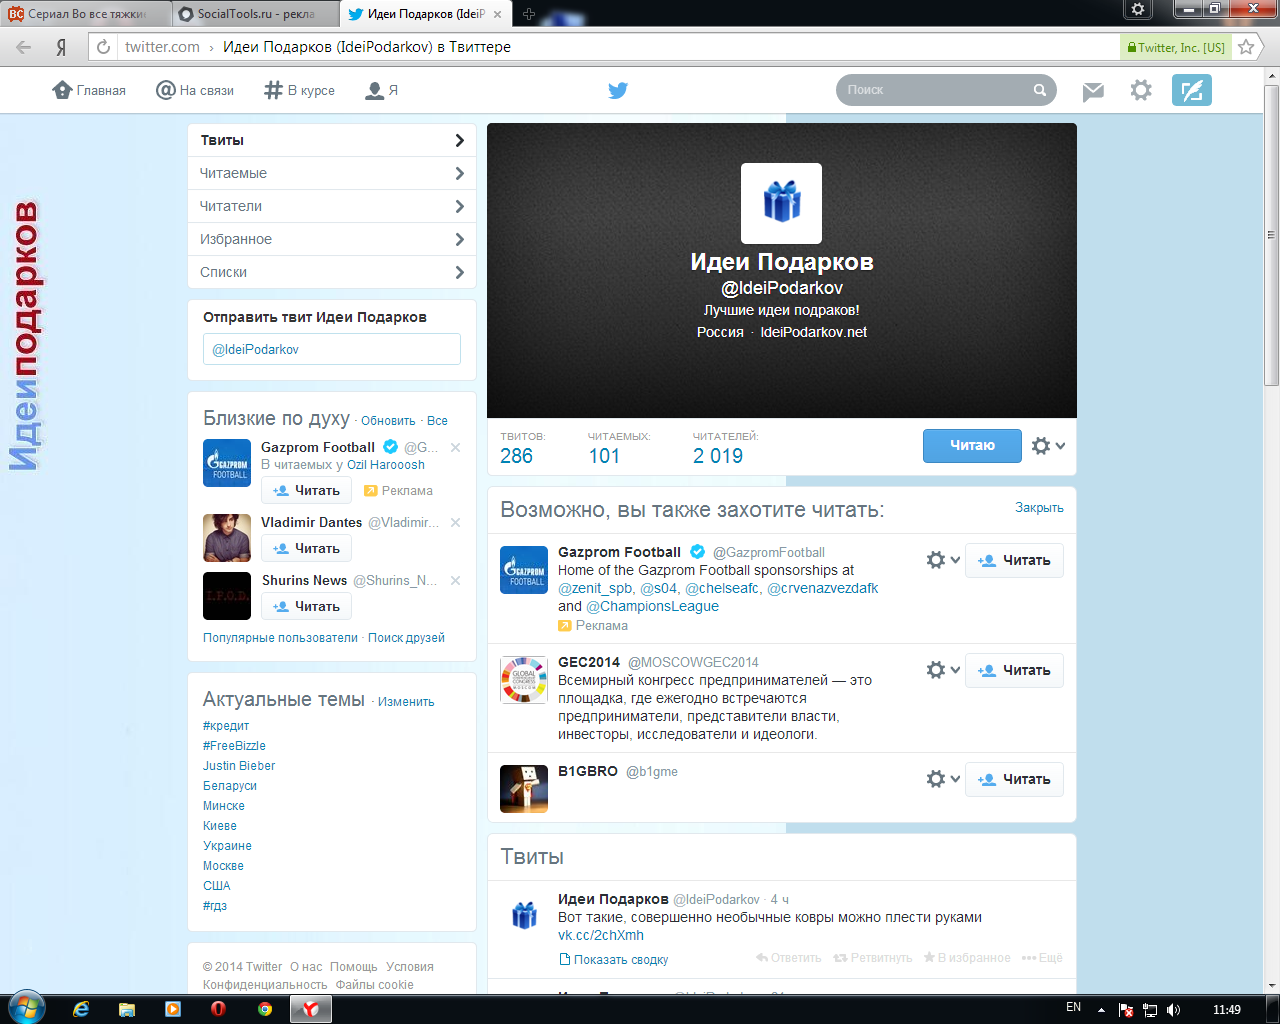Click the Yandex Я browser button
Image resolution: width=1280 pixels, height=1024 pixels.
point(62,47)
